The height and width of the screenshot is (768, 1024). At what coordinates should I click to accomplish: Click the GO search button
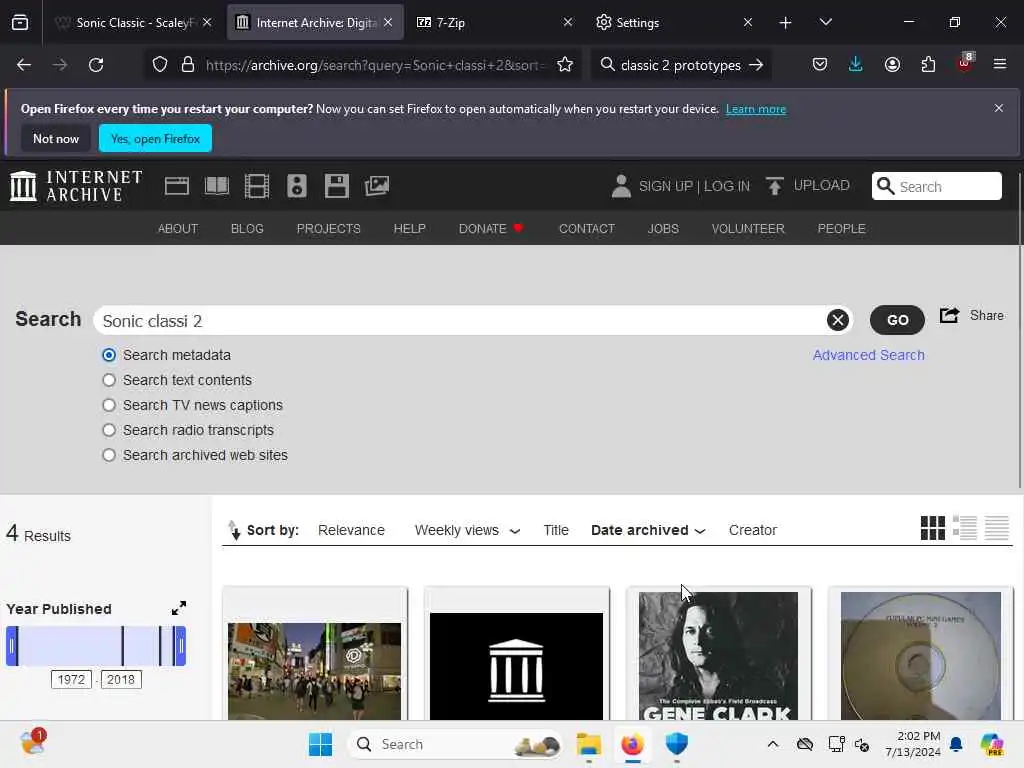pos(897,320)
